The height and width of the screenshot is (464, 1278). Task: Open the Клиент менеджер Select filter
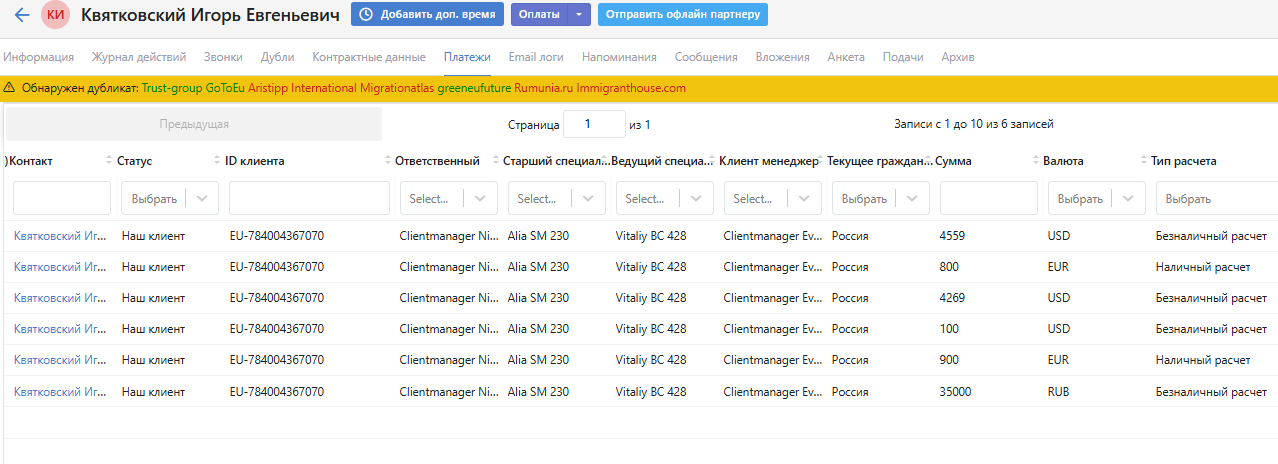pos(772,198)
